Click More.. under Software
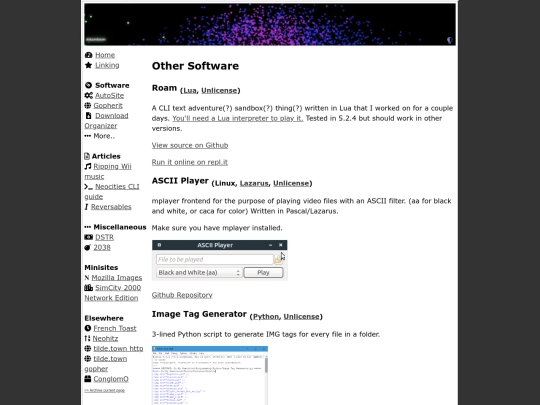 click(104, 136)
